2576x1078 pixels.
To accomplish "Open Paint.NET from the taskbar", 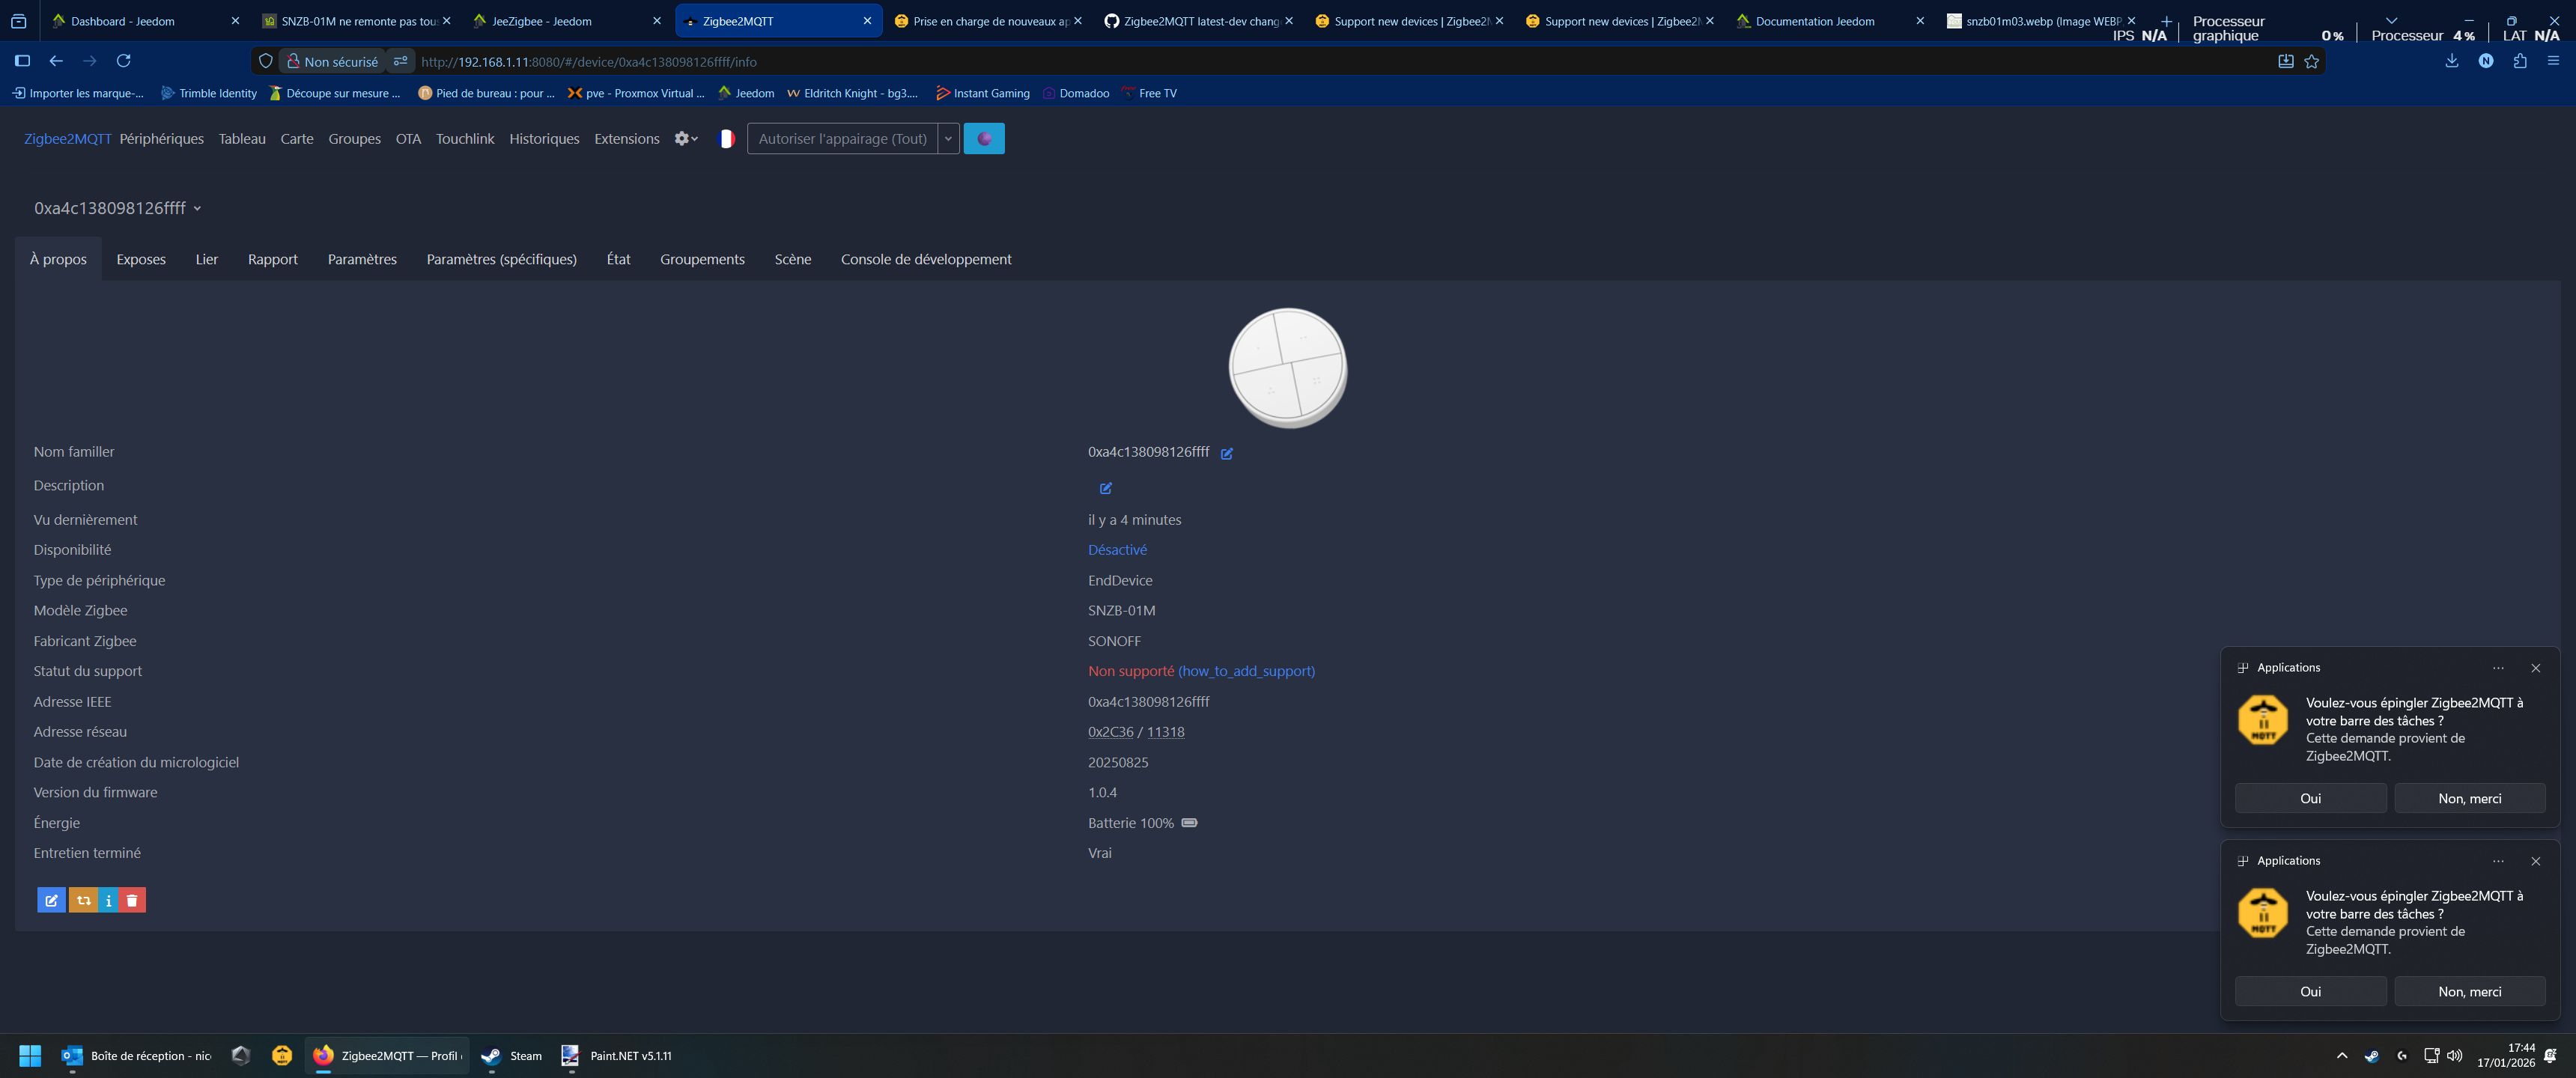I will [617, 1055].
